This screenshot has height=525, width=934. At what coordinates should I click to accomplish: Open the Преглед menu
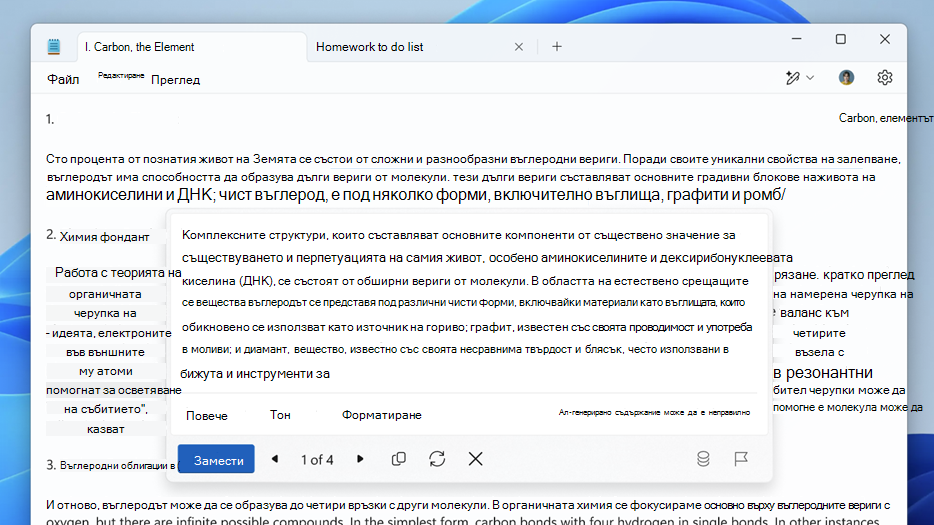click(x=175, y=80)
